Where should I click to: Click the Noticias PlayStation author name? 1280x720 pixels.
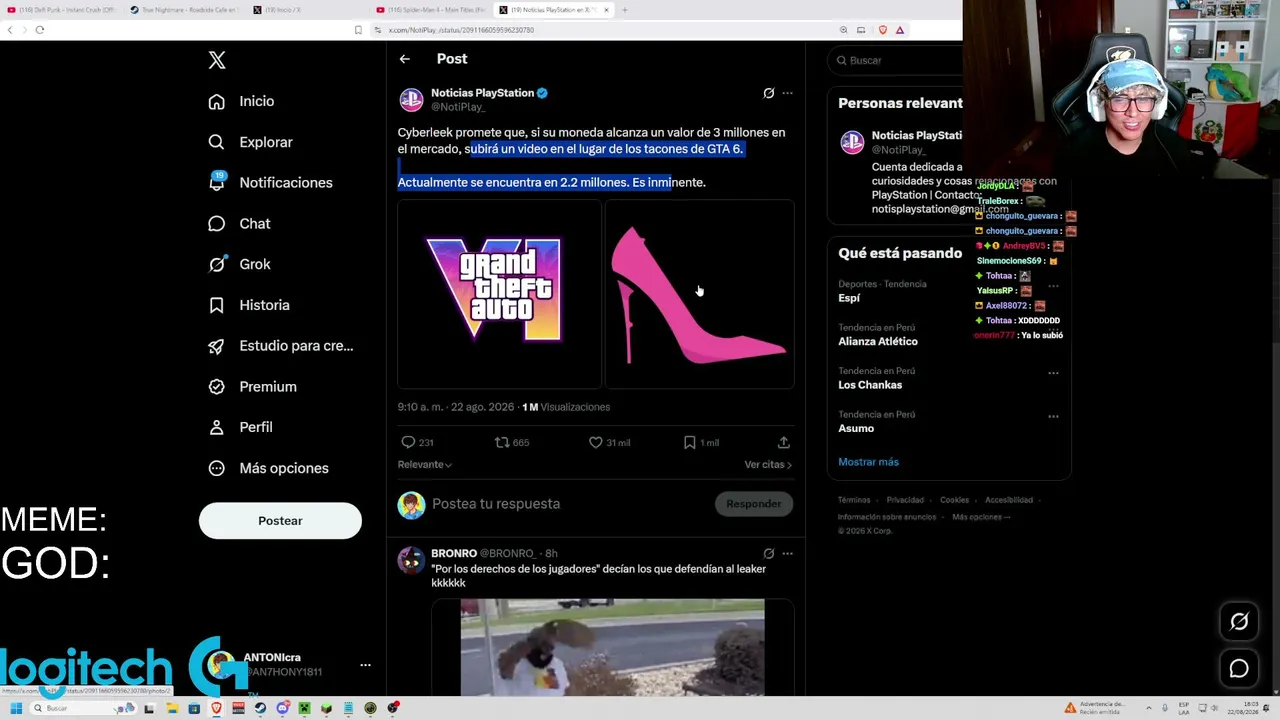coord(482,93)
